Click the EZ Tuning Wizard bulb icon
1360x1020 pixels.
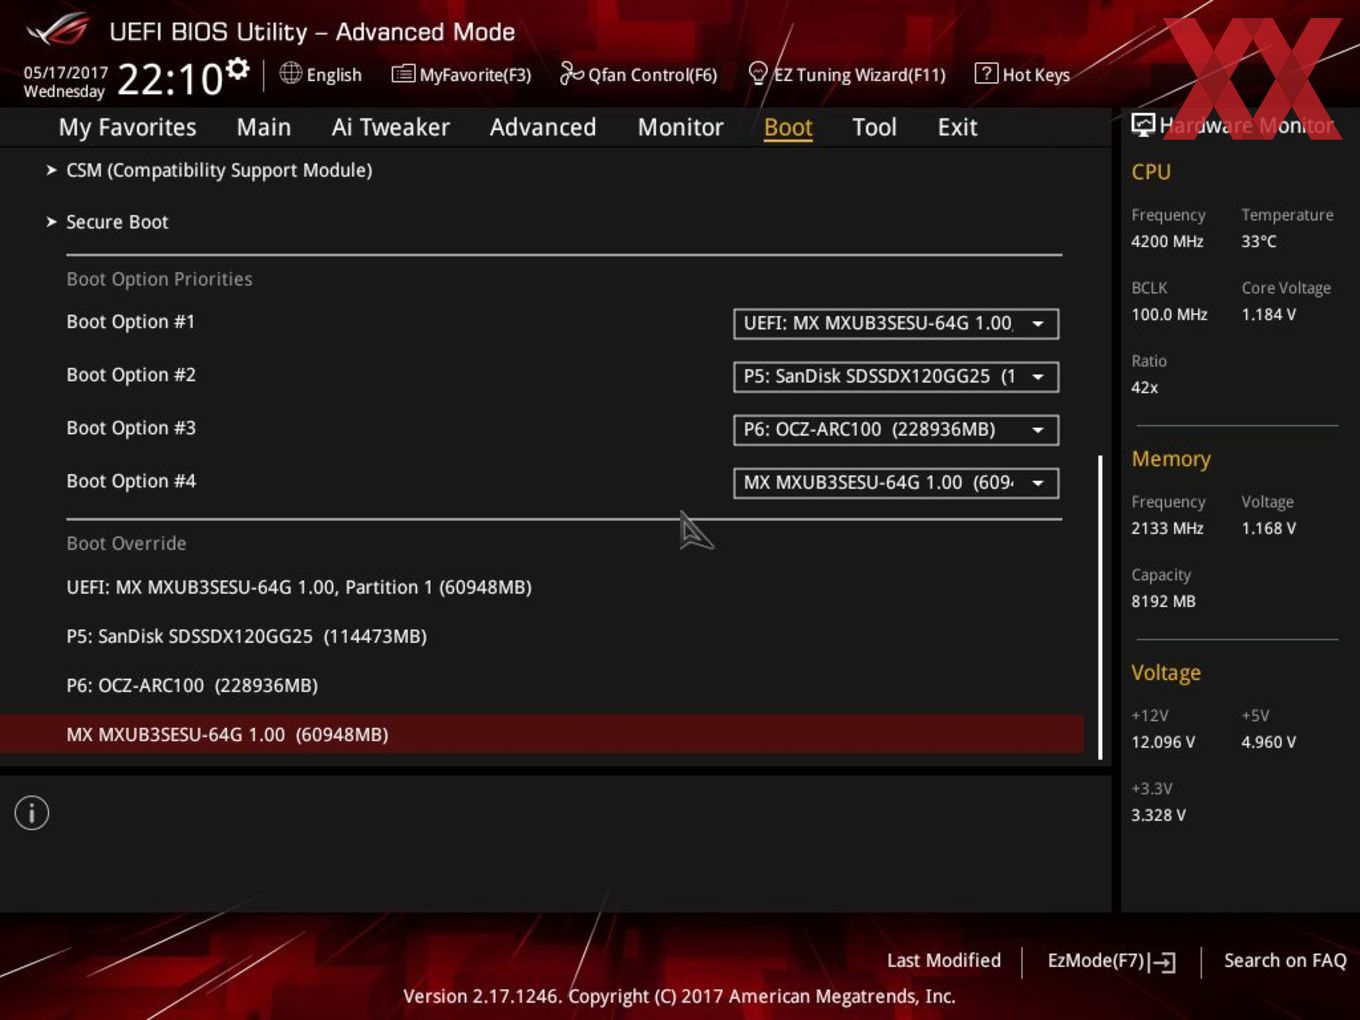pyautogui.click(x=758, y=73)
